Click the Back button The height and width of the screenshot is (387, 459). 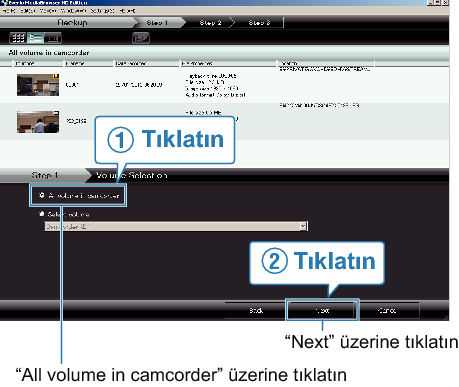click(x=256, y=310)
